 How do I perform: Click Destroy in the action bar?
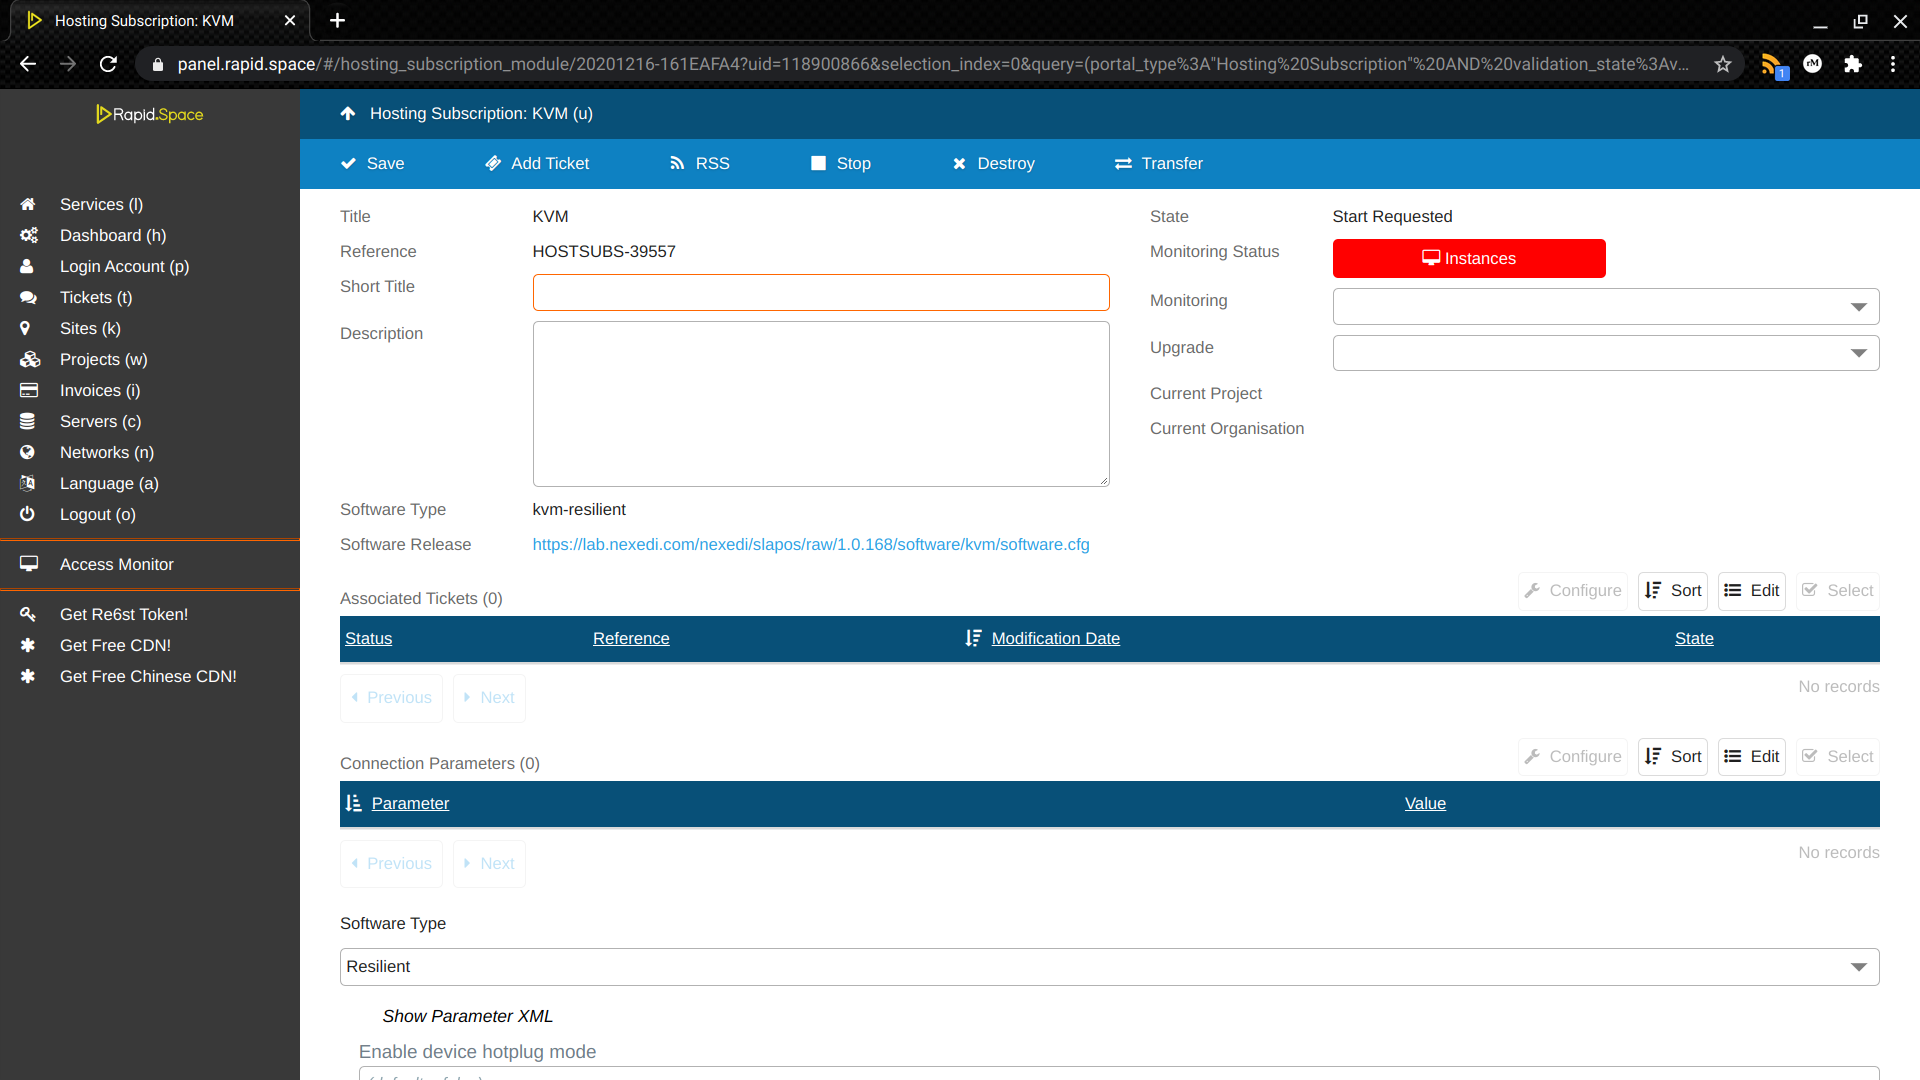point(993,164)
